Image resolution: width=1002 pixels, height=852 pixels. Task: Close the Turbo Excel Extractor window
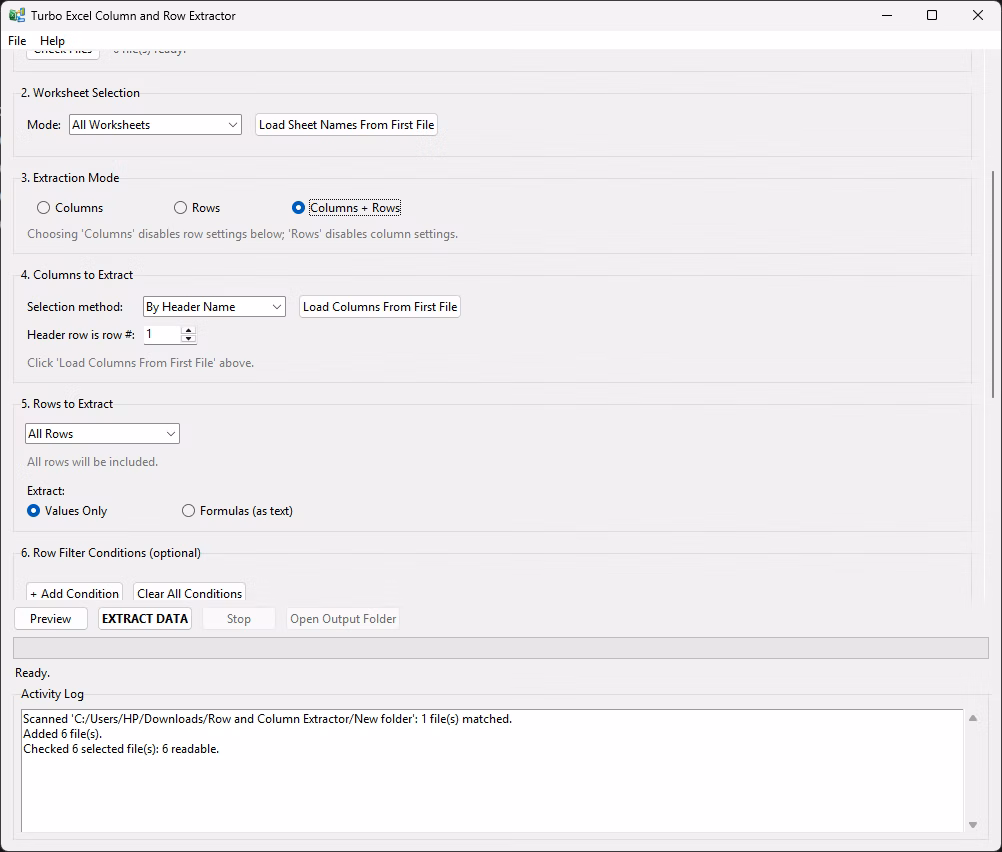[978, 15]
